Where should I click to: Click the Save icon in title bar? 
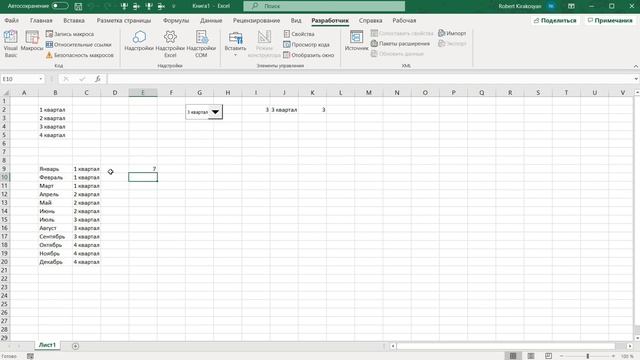(78, 6)
